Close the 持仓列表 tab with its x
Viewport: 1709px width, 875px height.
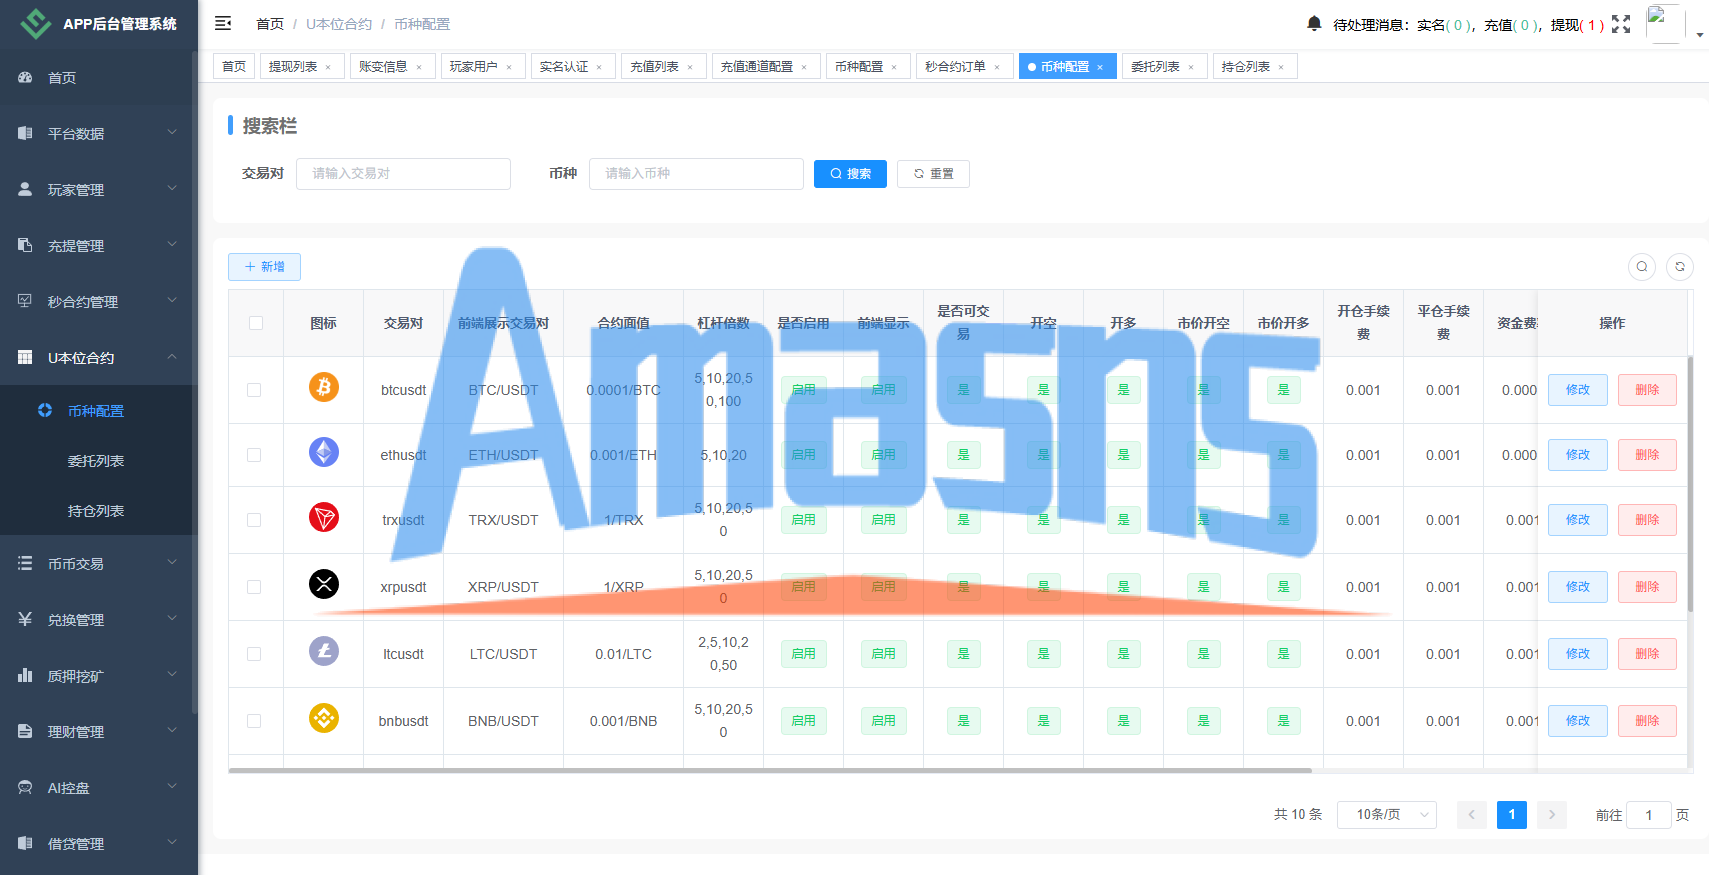click(1281, 67)
